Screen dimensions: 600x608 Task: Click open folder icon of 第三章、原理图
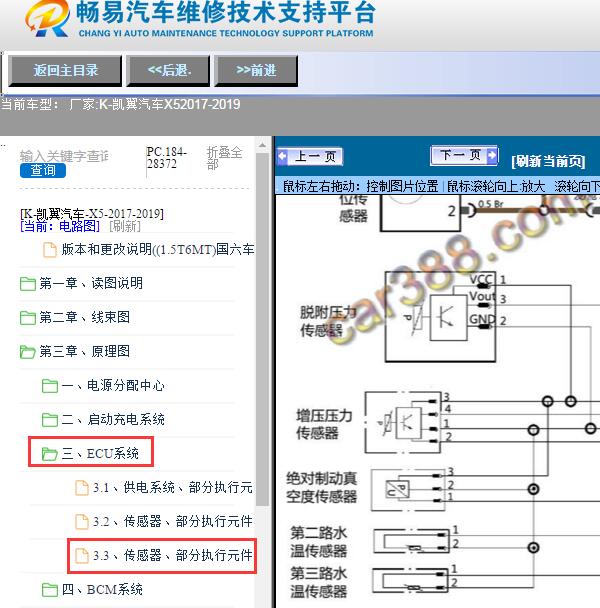point(28,352)
